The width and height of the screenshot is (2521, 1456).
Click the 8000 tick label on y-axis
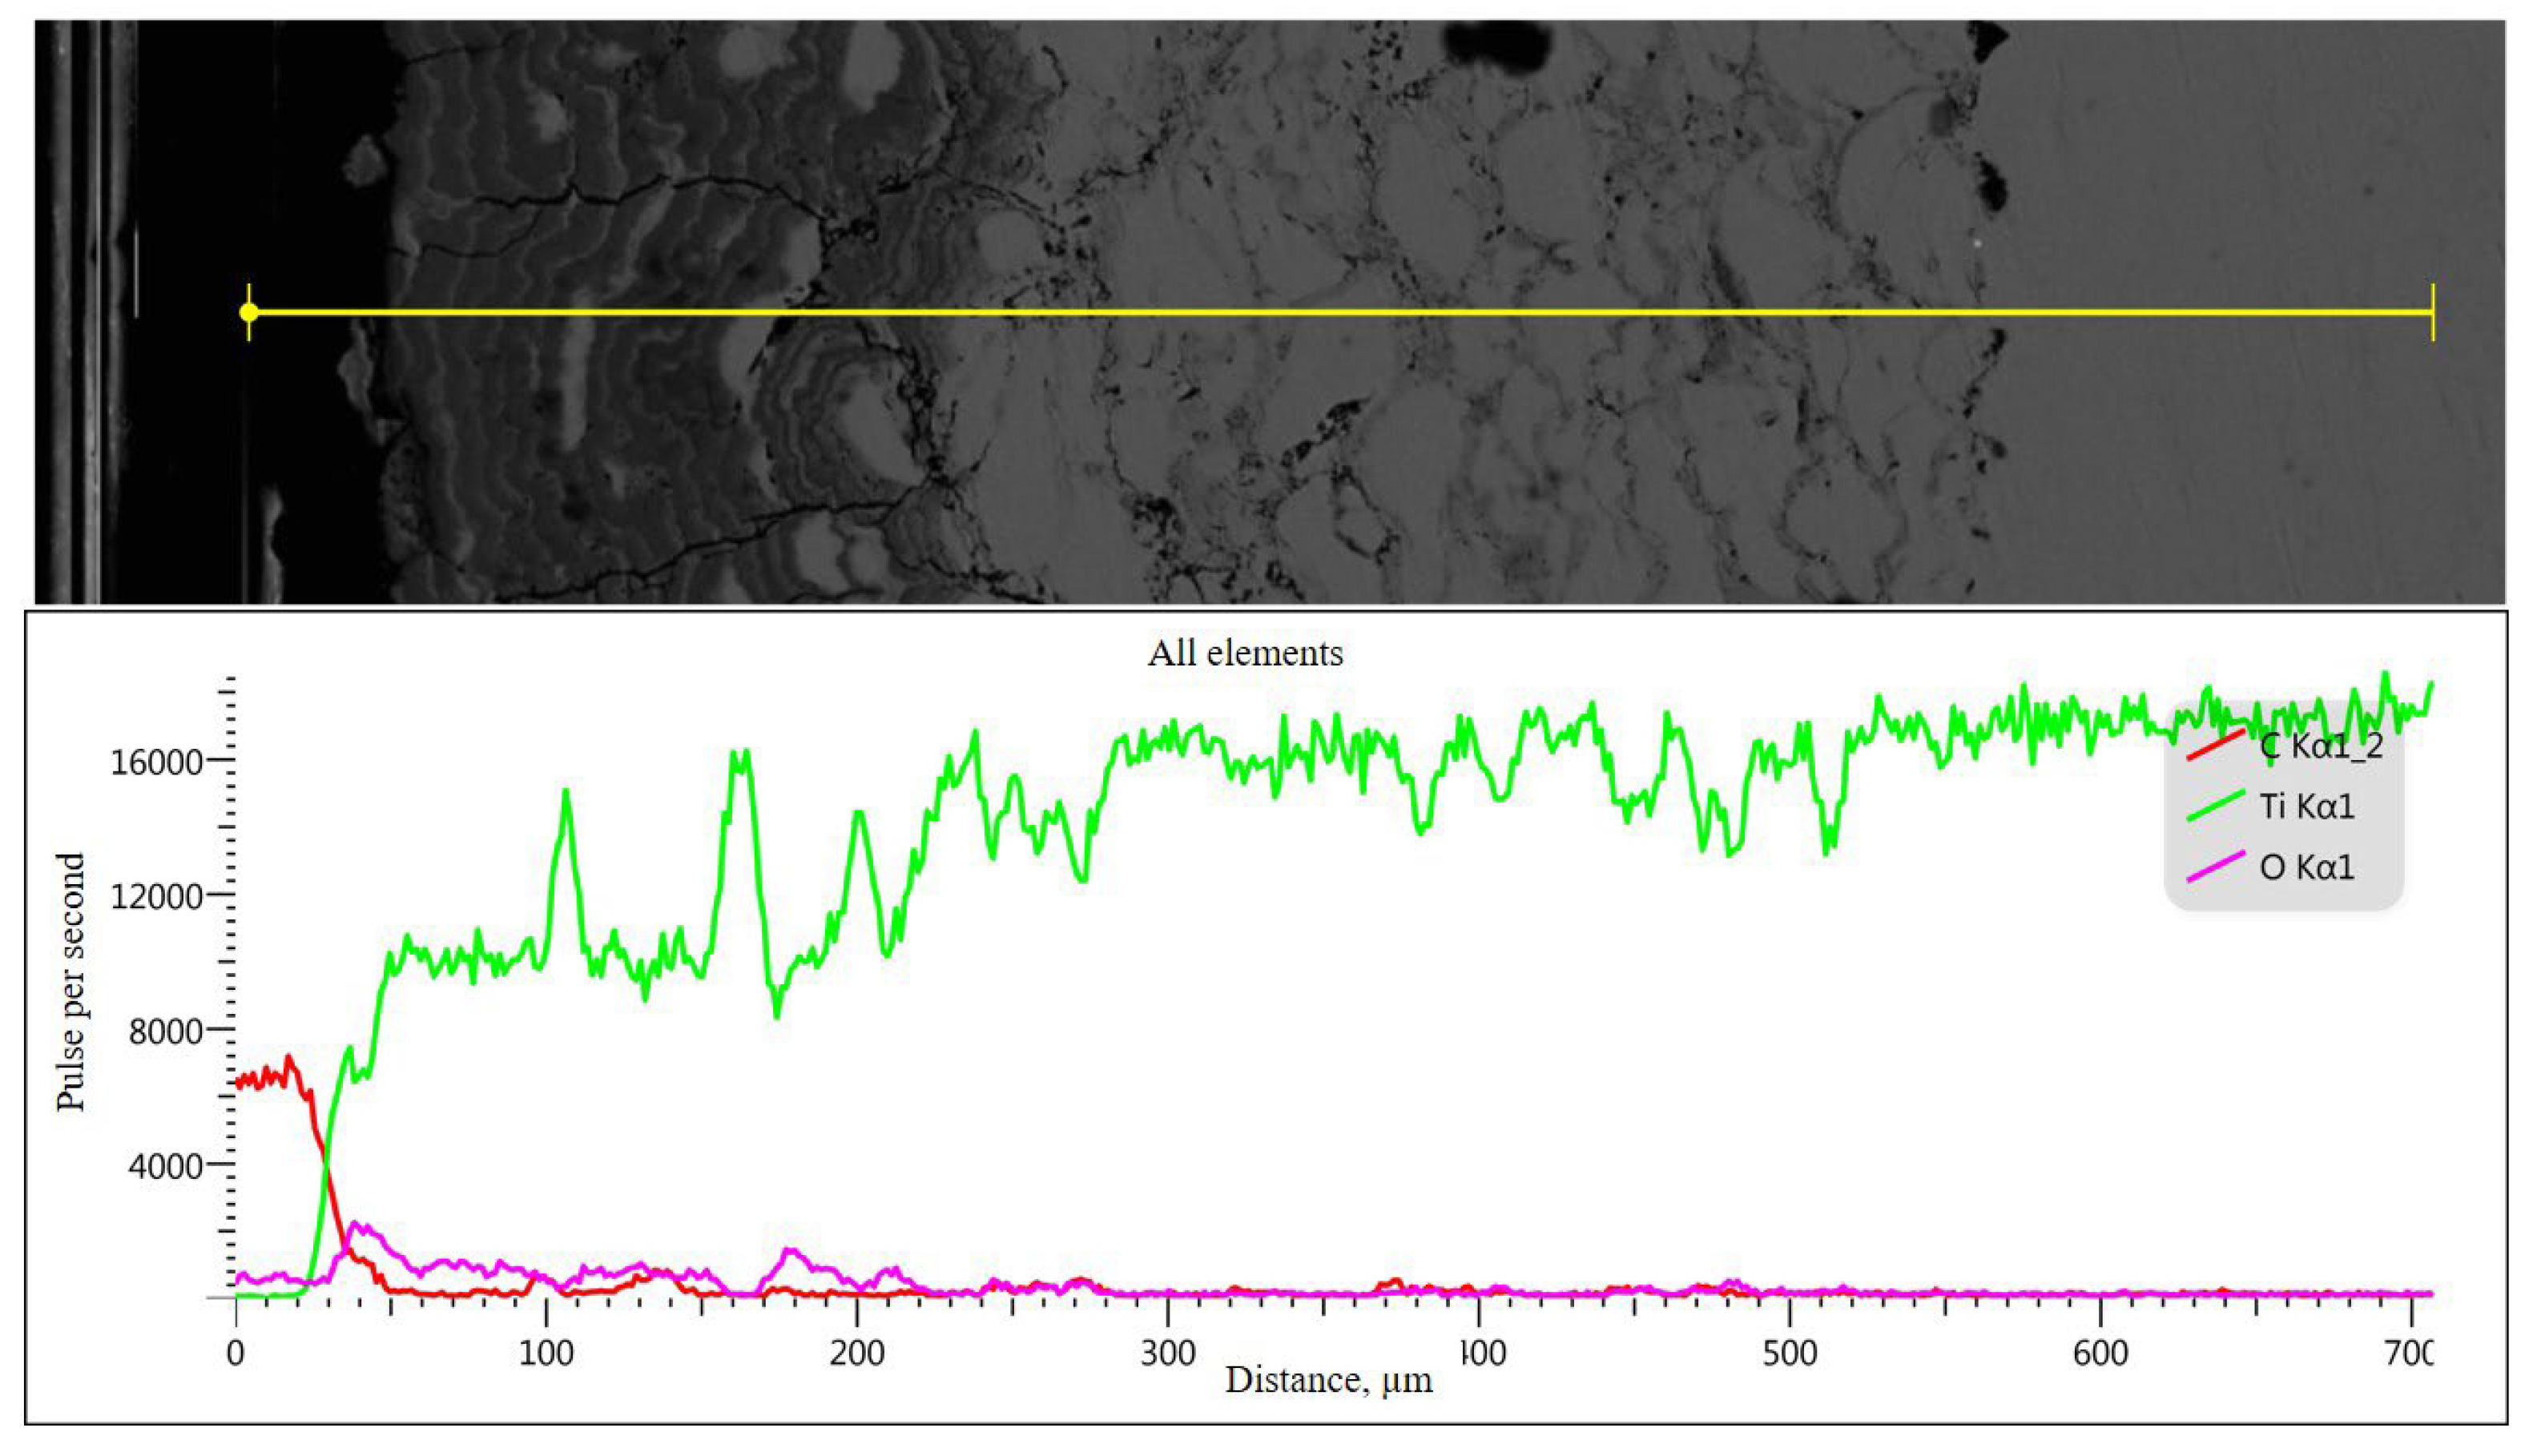click(x=166, y=1031)
